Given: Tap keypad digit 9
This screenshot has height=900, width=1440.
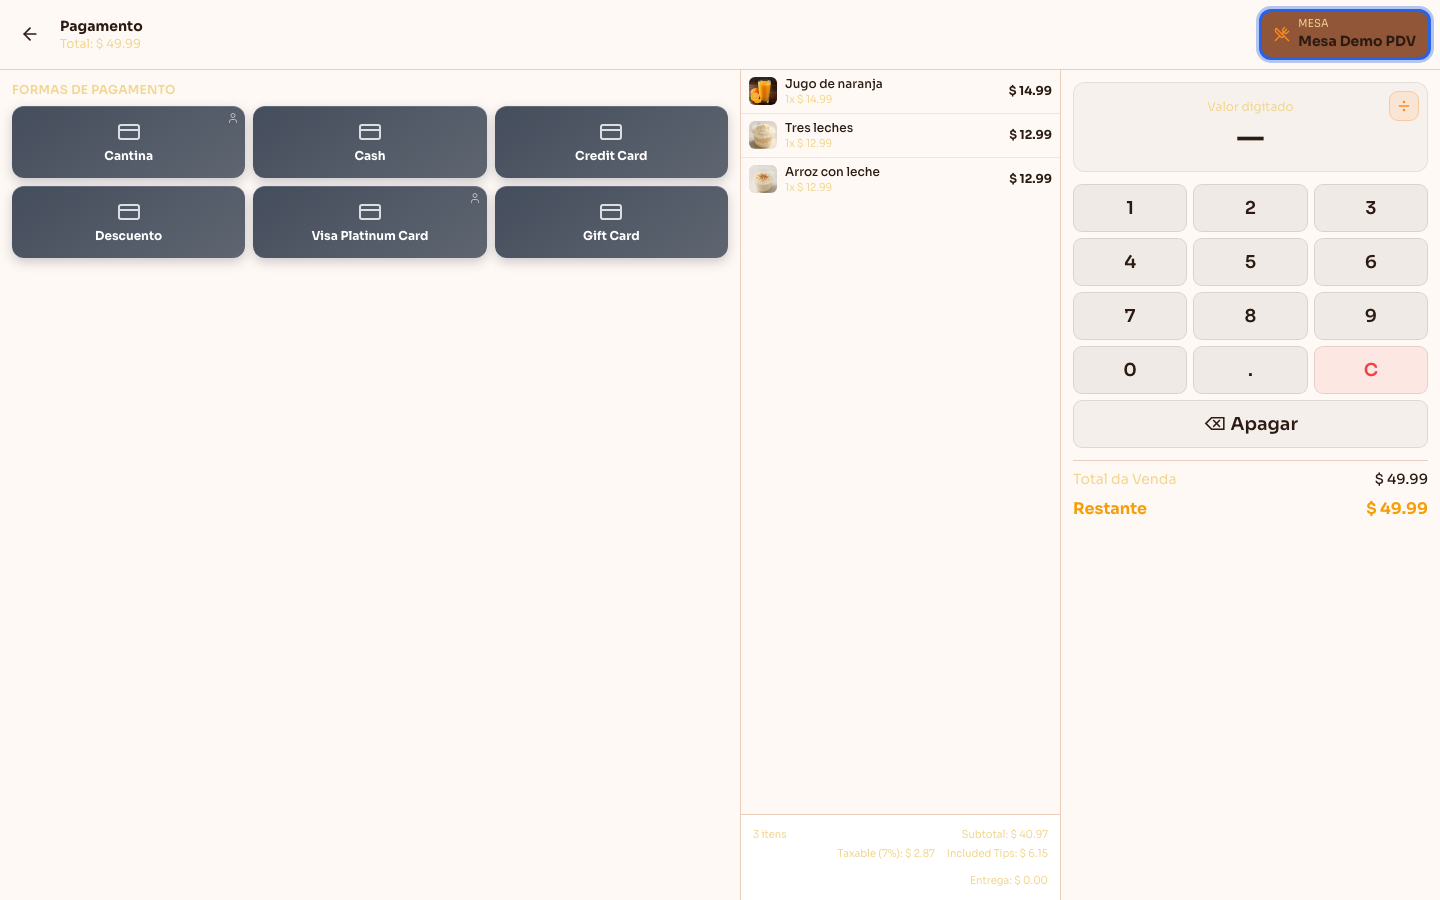Looking at the screenshot, I should click(1370, 316).
